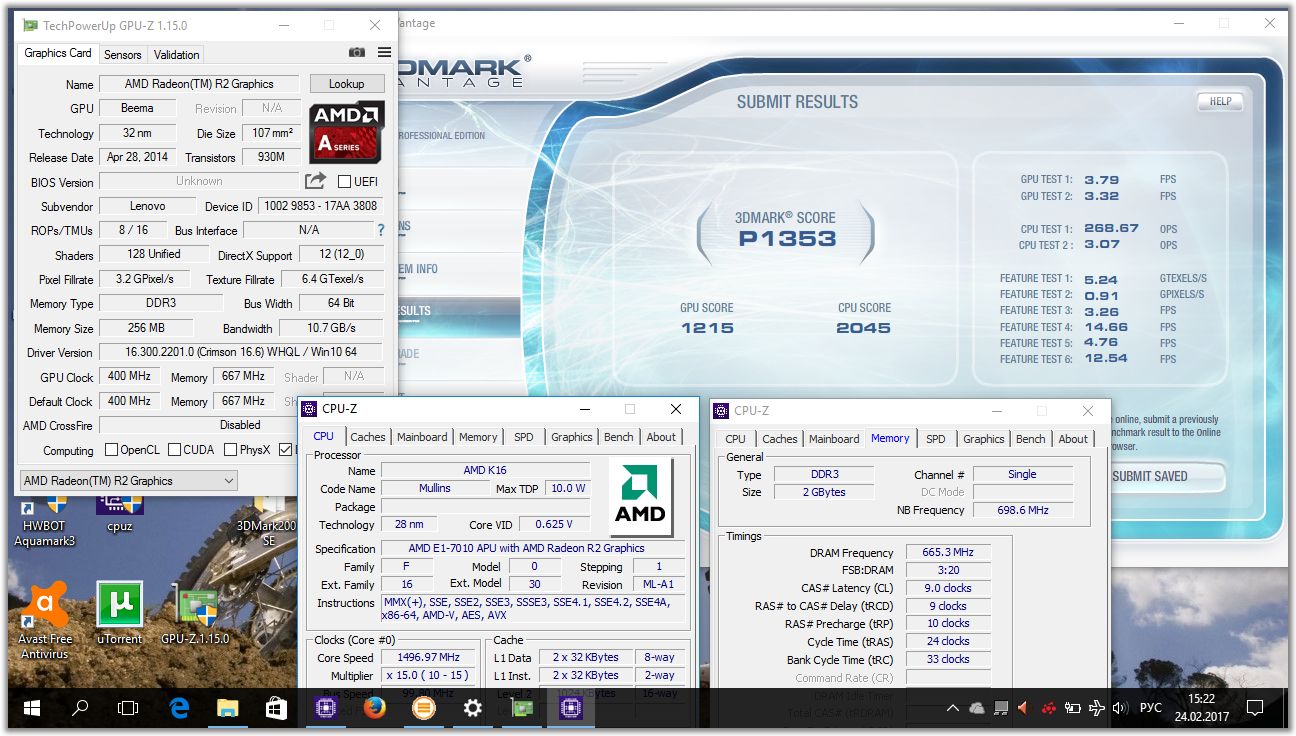Click DRAM Frequency value 665.3 MHz
The width and height of the screenshot is (1296, 736).
point(949,552)
